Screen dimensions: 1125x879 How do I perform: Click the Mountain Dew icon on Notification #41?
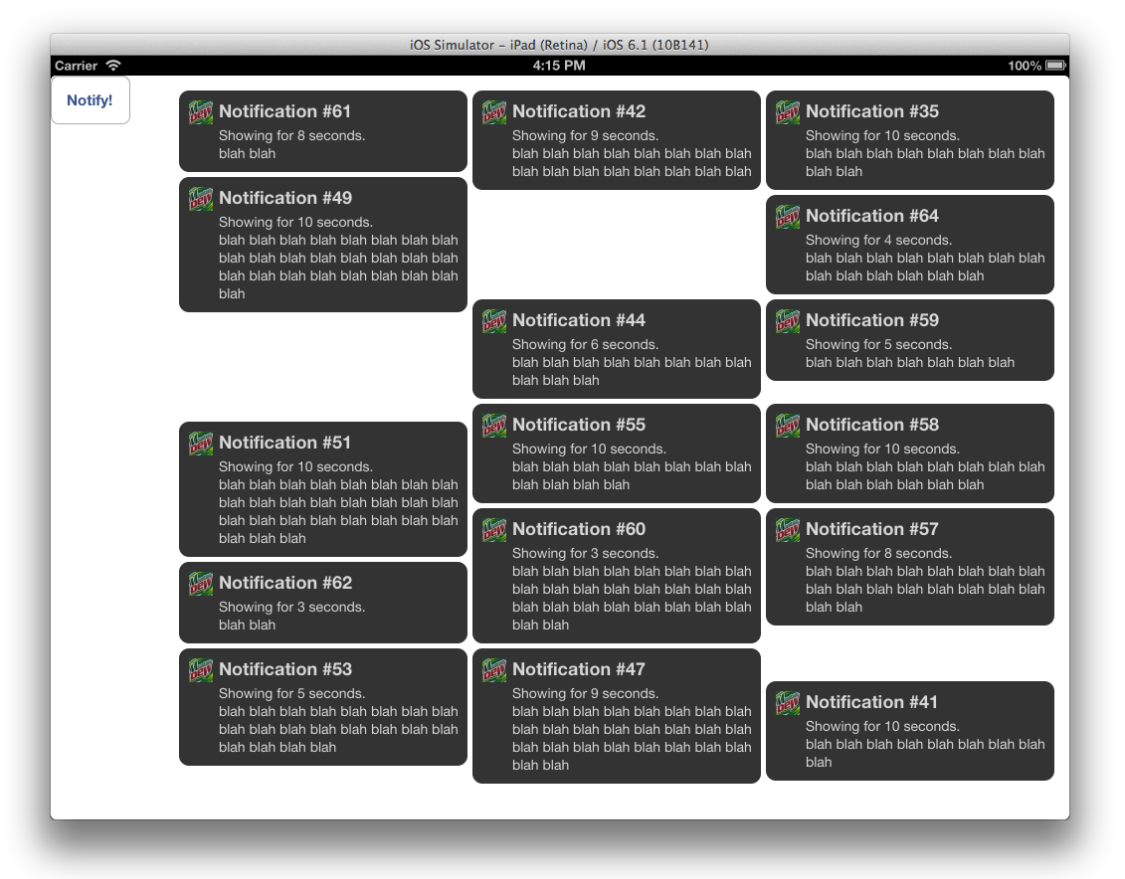[x=788, y=703]
